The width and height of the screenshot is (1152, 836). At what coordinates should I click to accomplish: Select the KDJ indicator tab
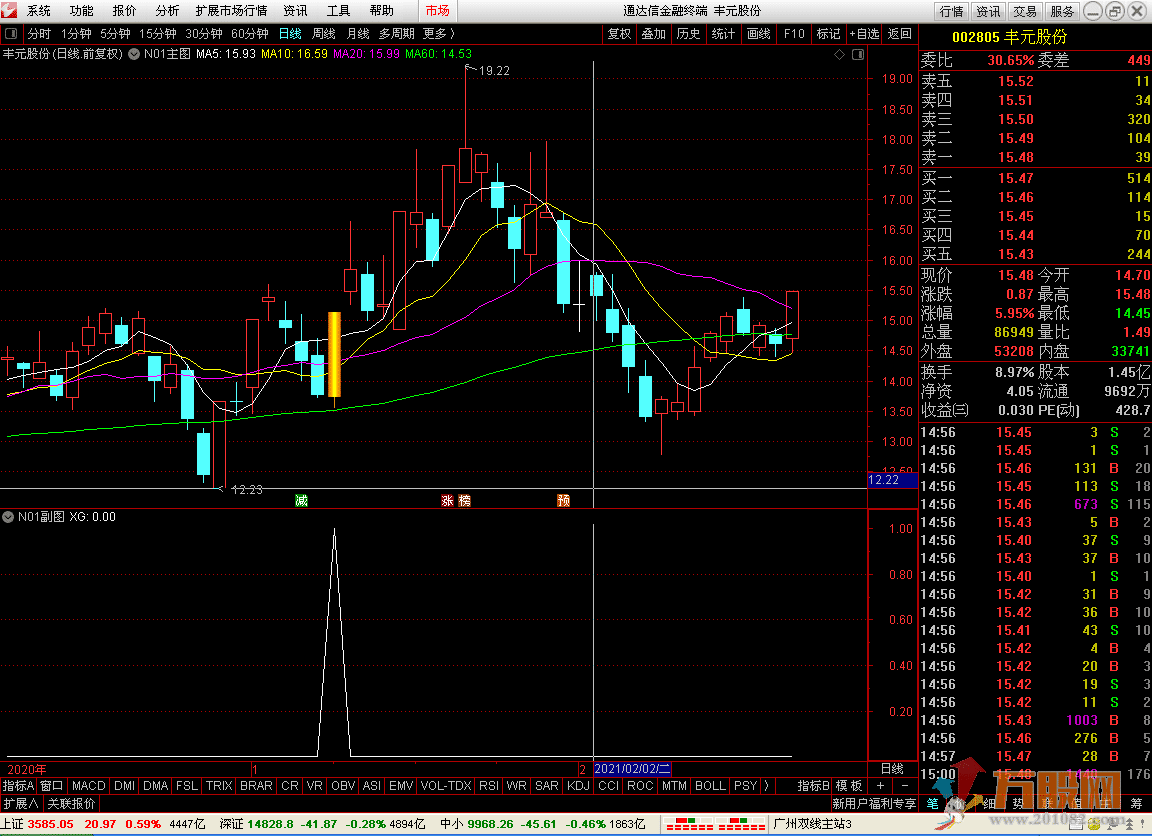(x=578, y=785)
